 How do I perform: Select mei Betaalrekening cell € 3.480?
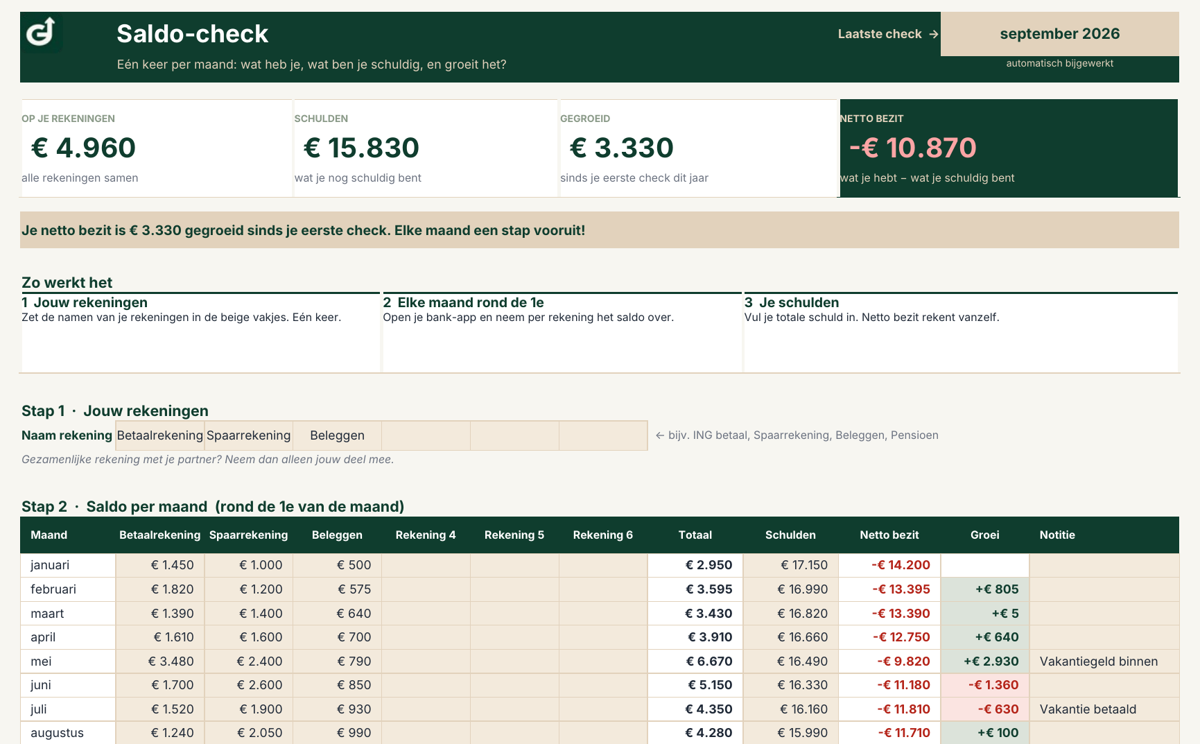[x=160, y=661]
